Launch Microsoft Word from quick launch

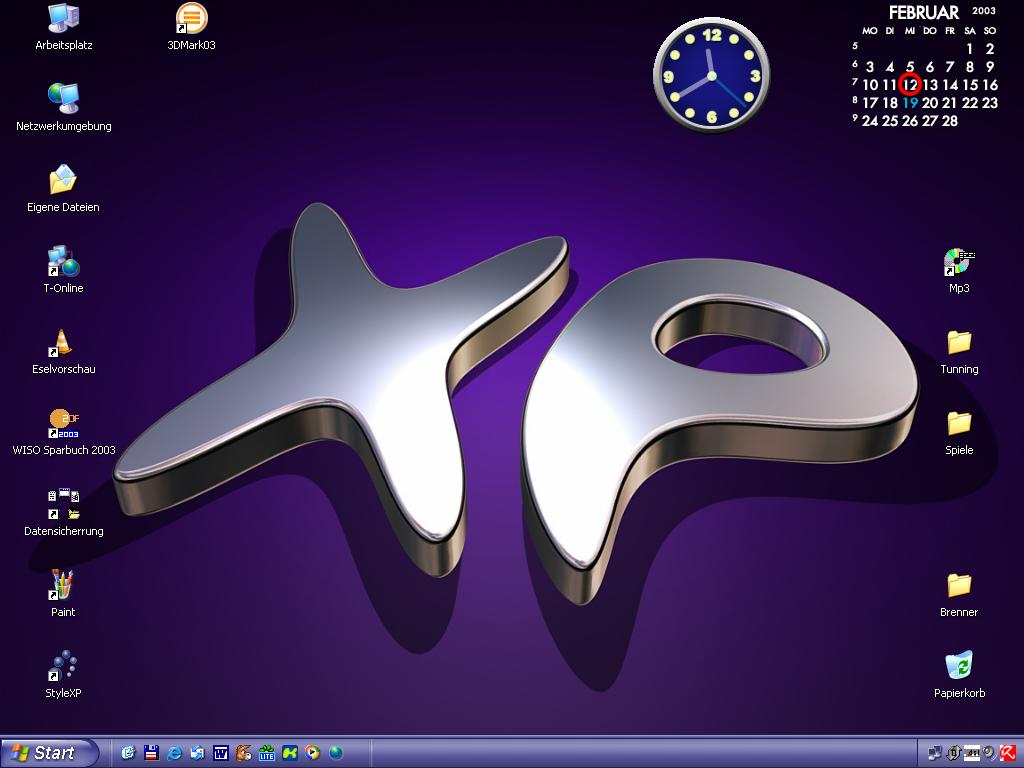click(x=221, y=753)
